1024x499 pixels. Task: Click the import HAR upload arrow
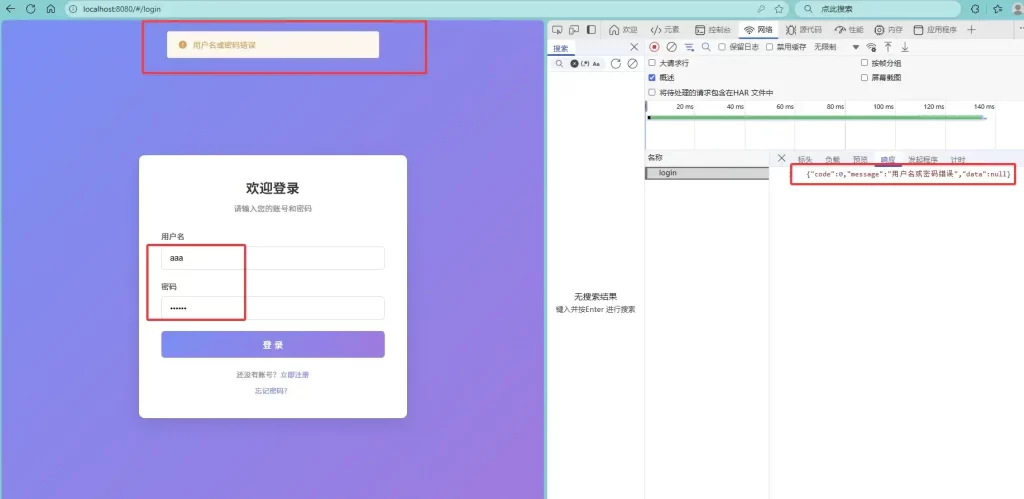pos(887,47)
